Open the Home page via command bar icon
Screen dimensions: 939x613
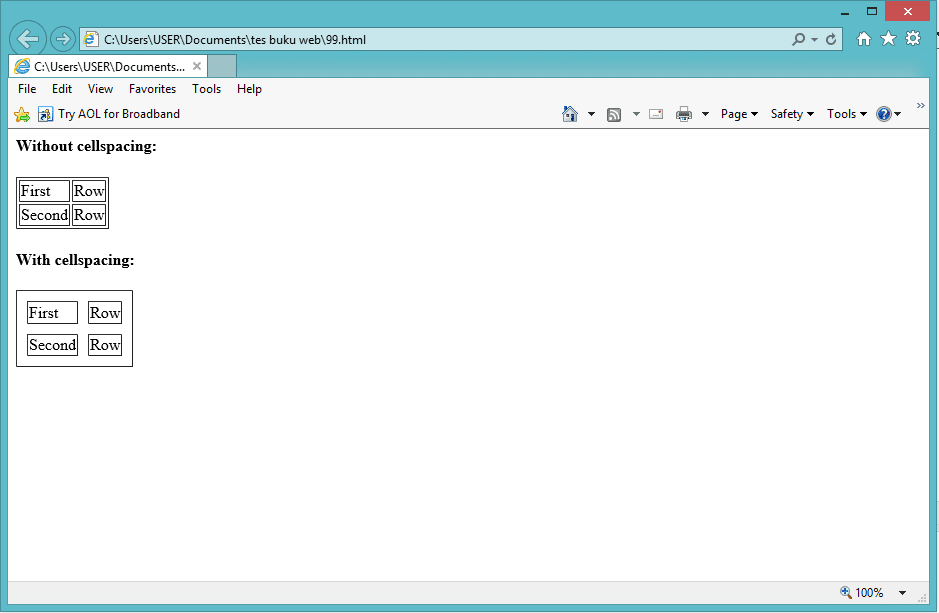(x=571, y=113)
